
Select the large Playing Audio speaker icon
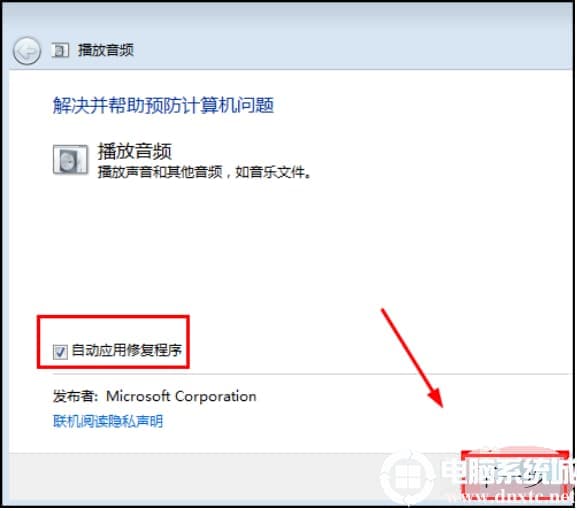click(70, 159)
